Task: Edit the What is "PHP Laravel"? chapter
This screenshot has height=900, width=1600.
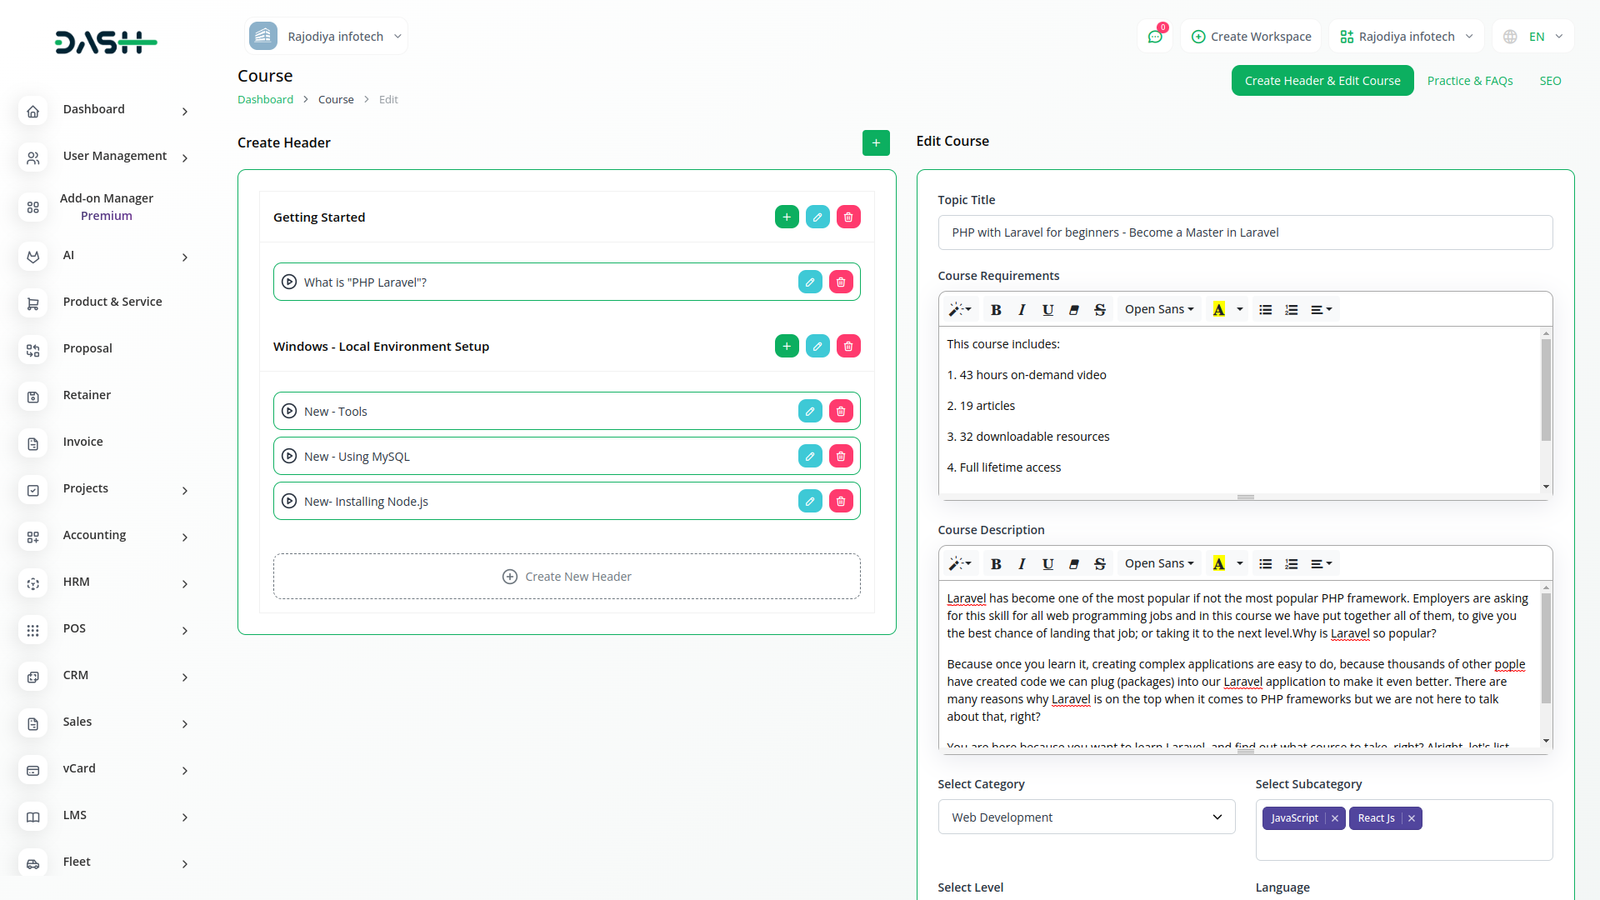Action: point(810,282)
